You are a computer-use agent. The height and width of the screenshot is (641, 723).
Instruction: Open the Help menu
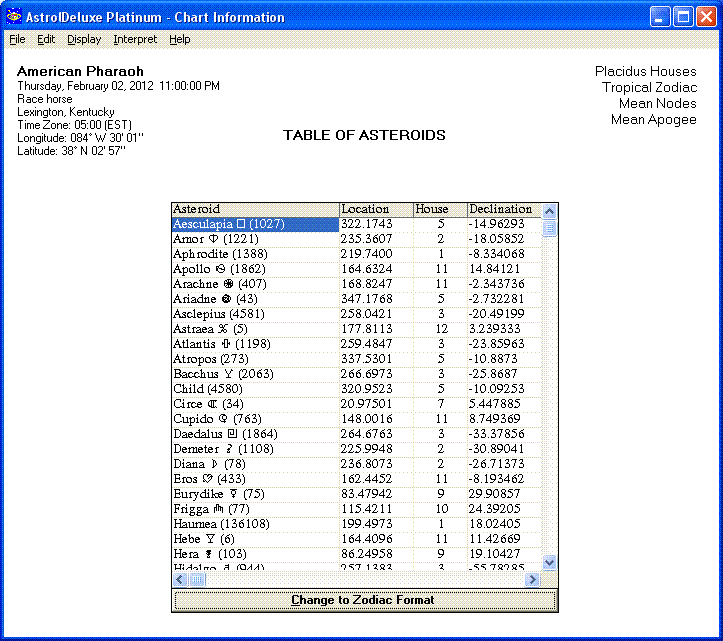179,39
